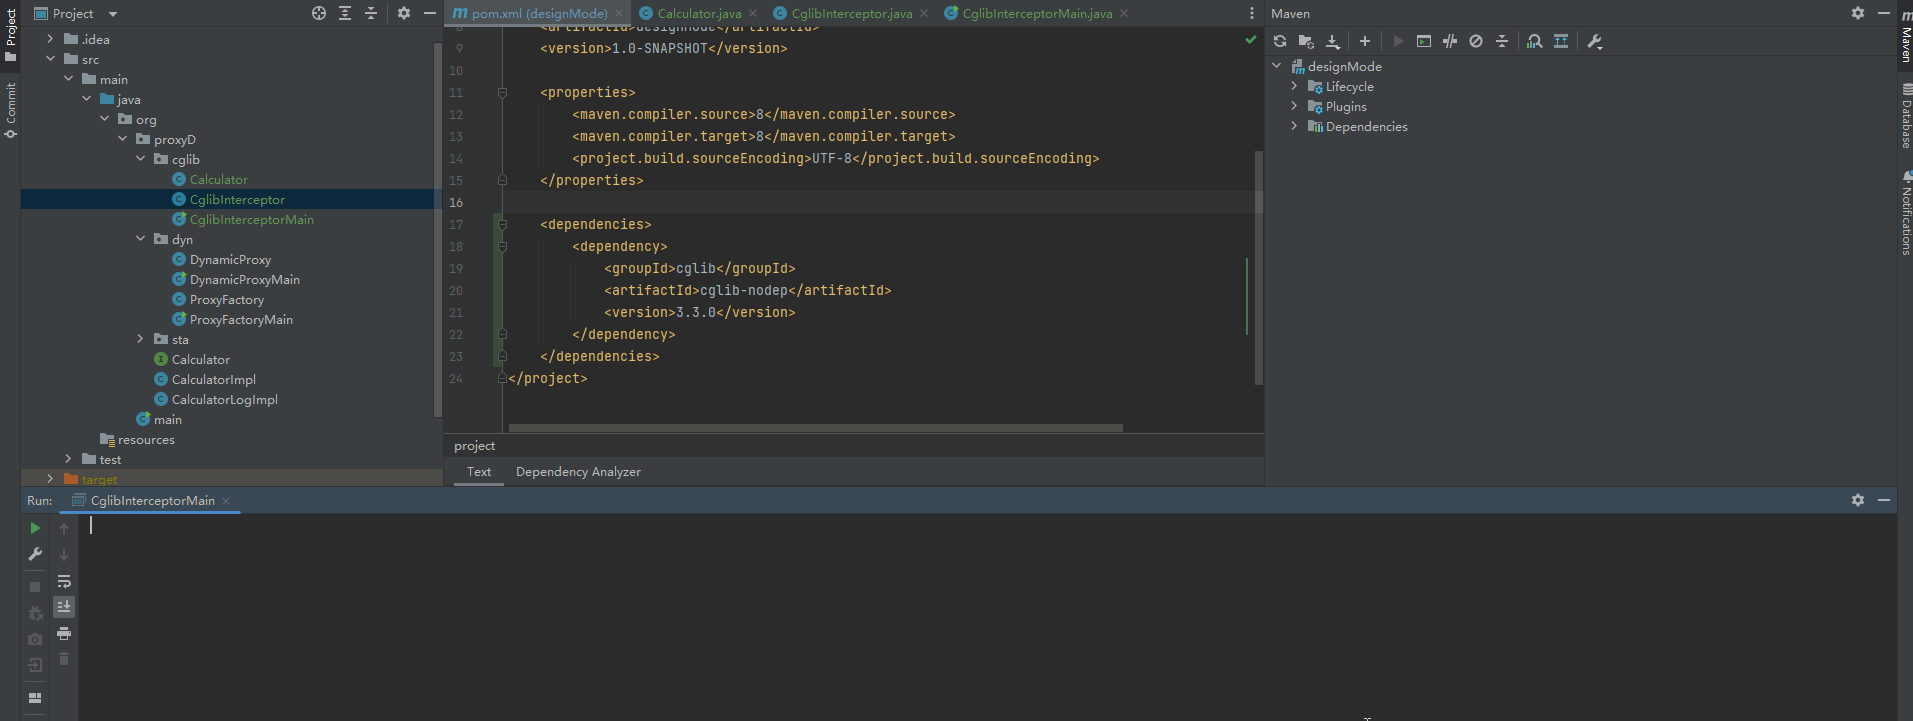Click editor horizontal scrollbar
Image resolution: width=1913 pixels, height=721 pixels.
click(x=815, y=428)
